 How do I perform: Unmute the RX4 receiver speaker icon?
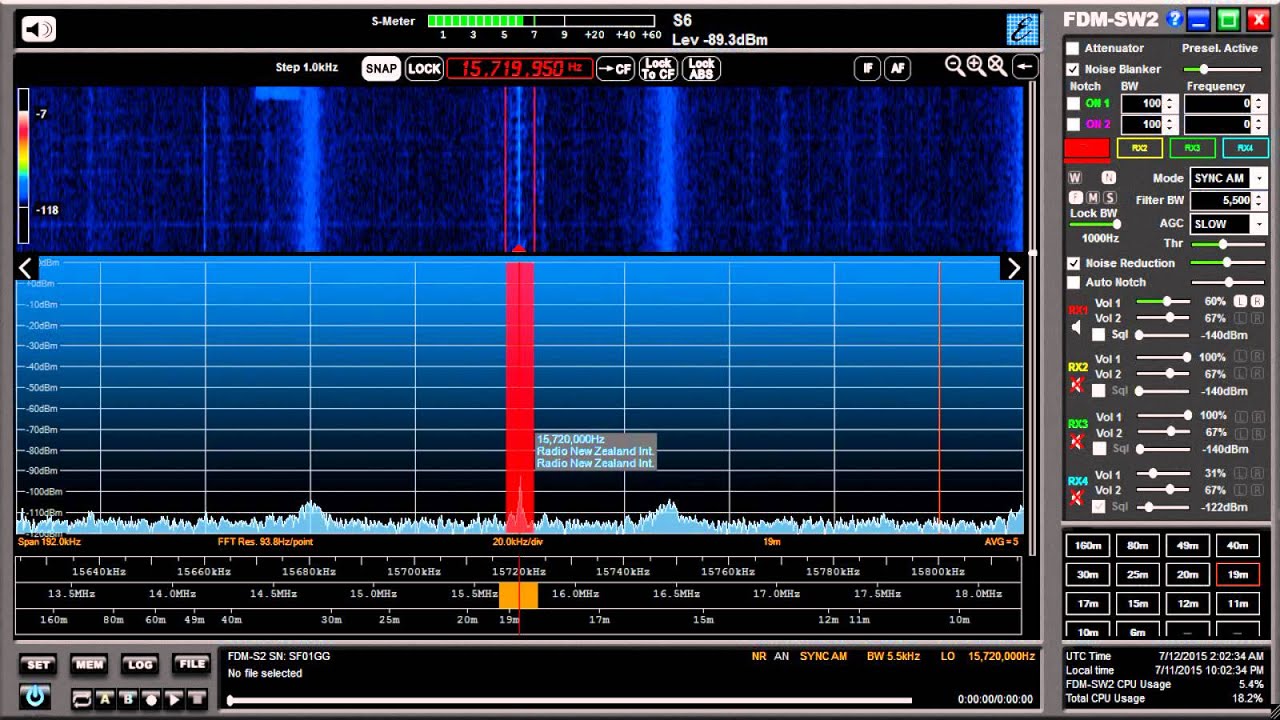(x=1077, y=497)
